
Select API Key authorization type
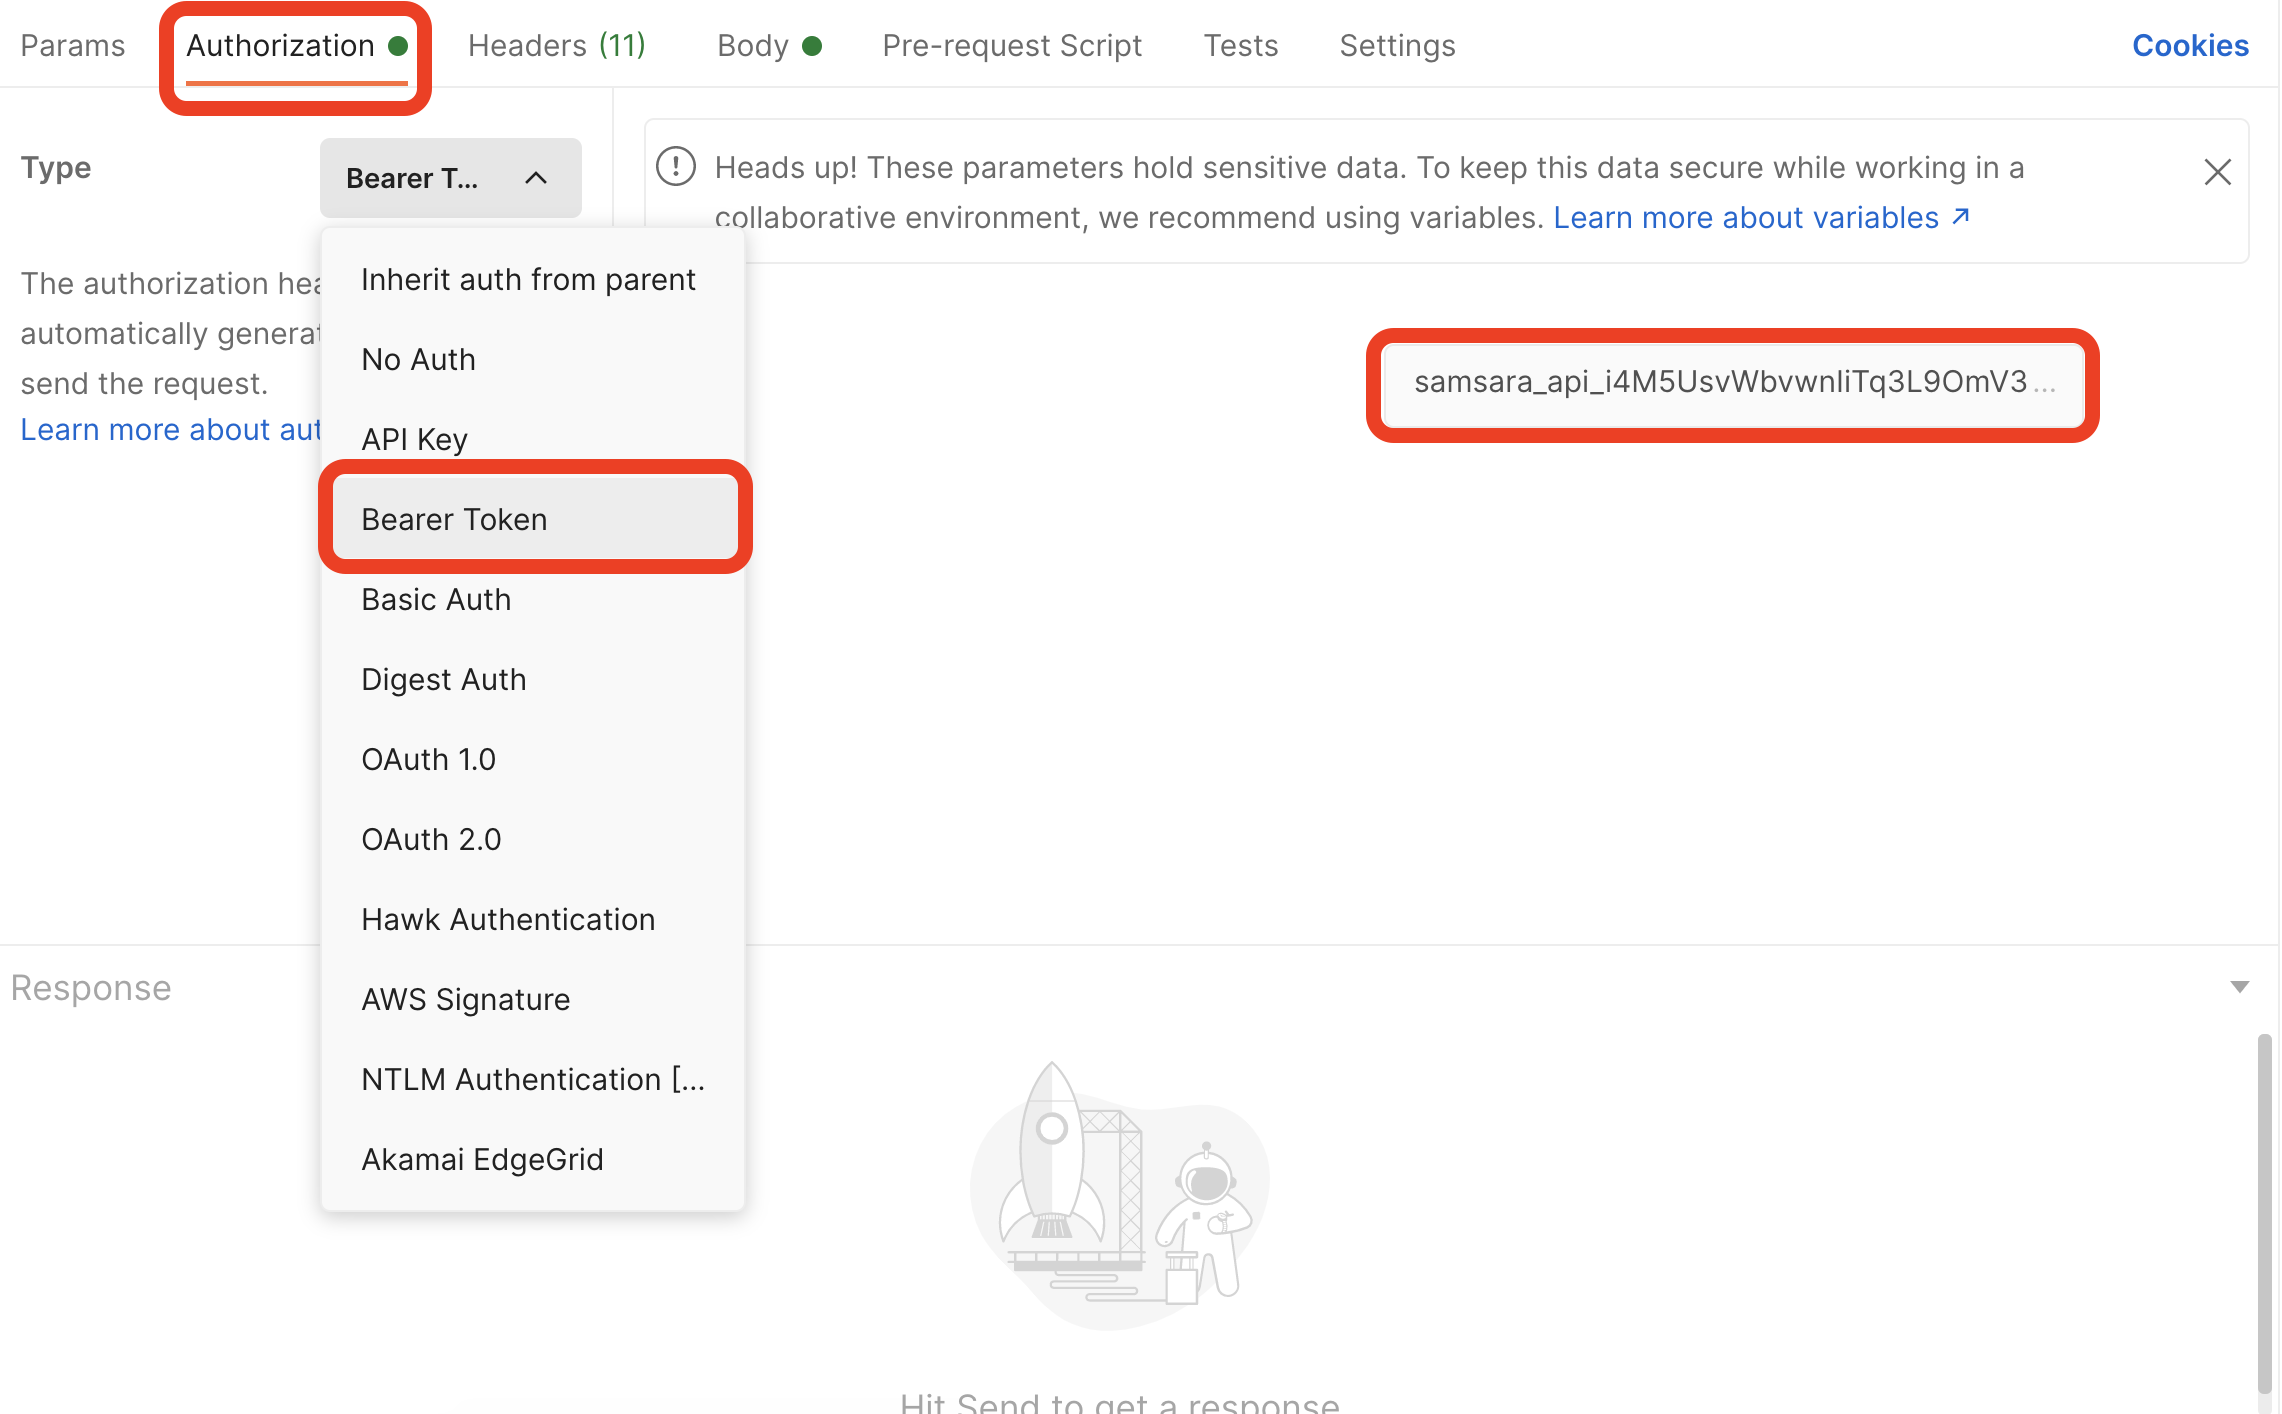tap(414, 439)
